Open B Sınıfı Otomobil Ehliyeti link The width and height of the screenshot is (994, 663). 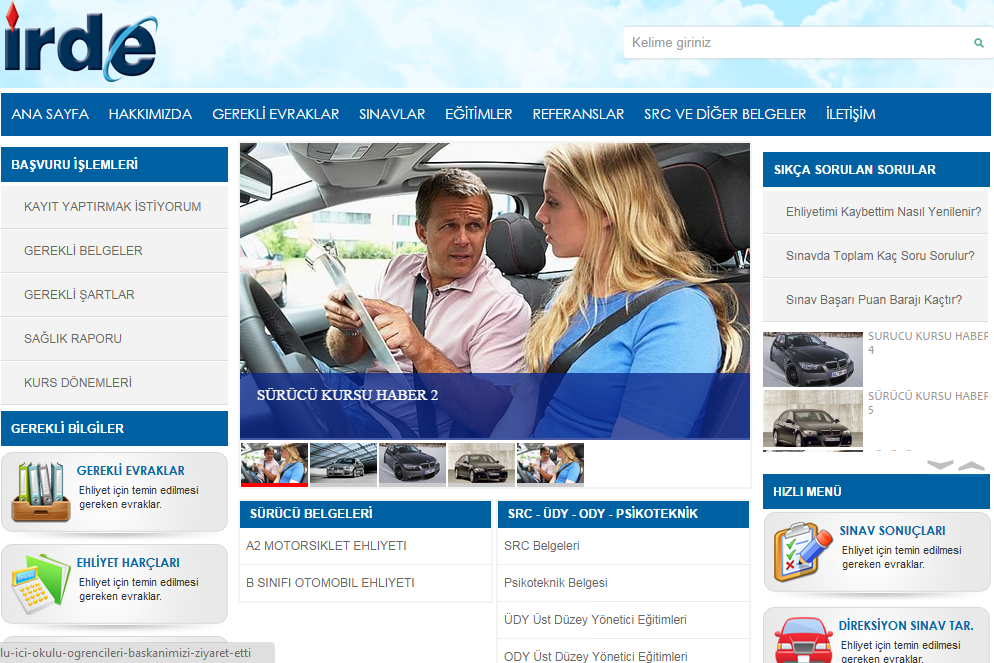click(x=330, y=583)
